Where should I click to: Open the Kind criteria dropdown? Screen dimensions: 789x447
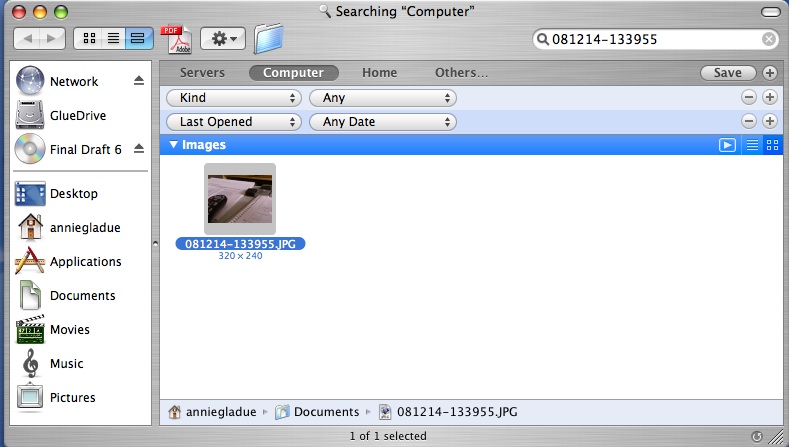[234, 98]
